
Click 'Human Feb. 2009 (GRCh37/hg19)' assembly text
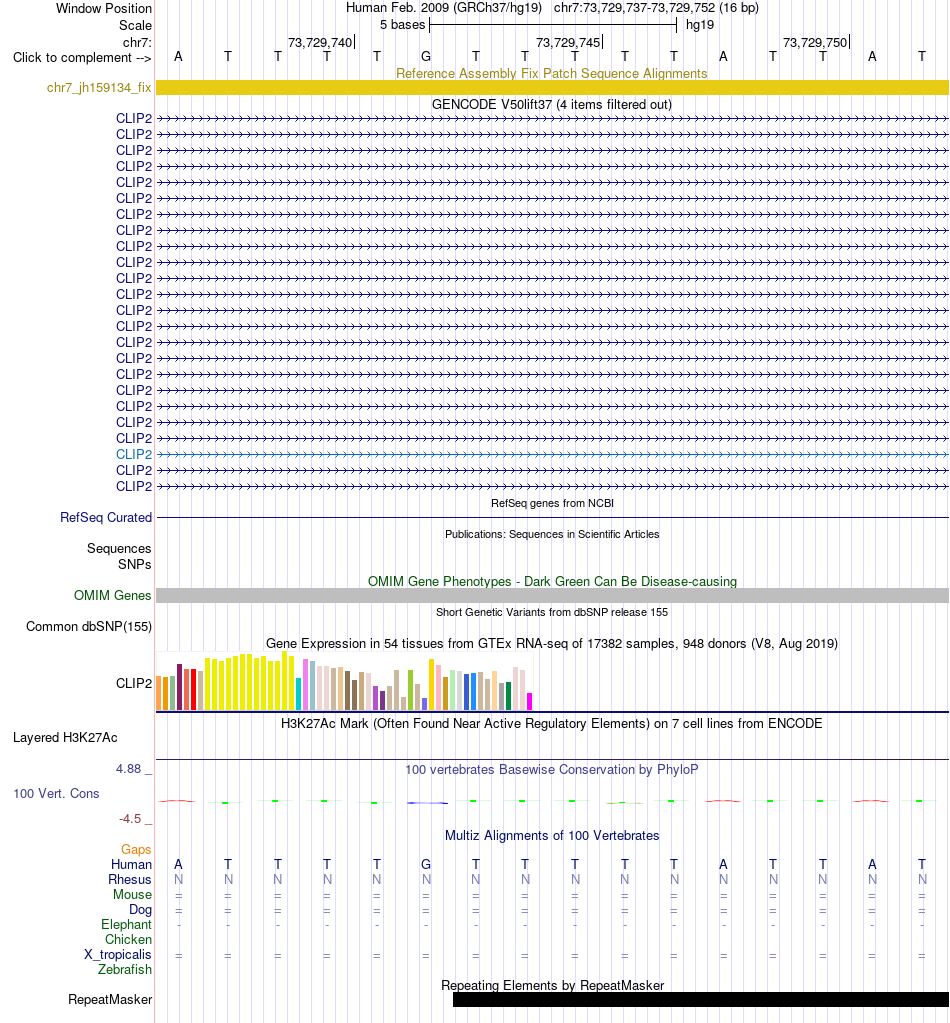click(444, 8)
